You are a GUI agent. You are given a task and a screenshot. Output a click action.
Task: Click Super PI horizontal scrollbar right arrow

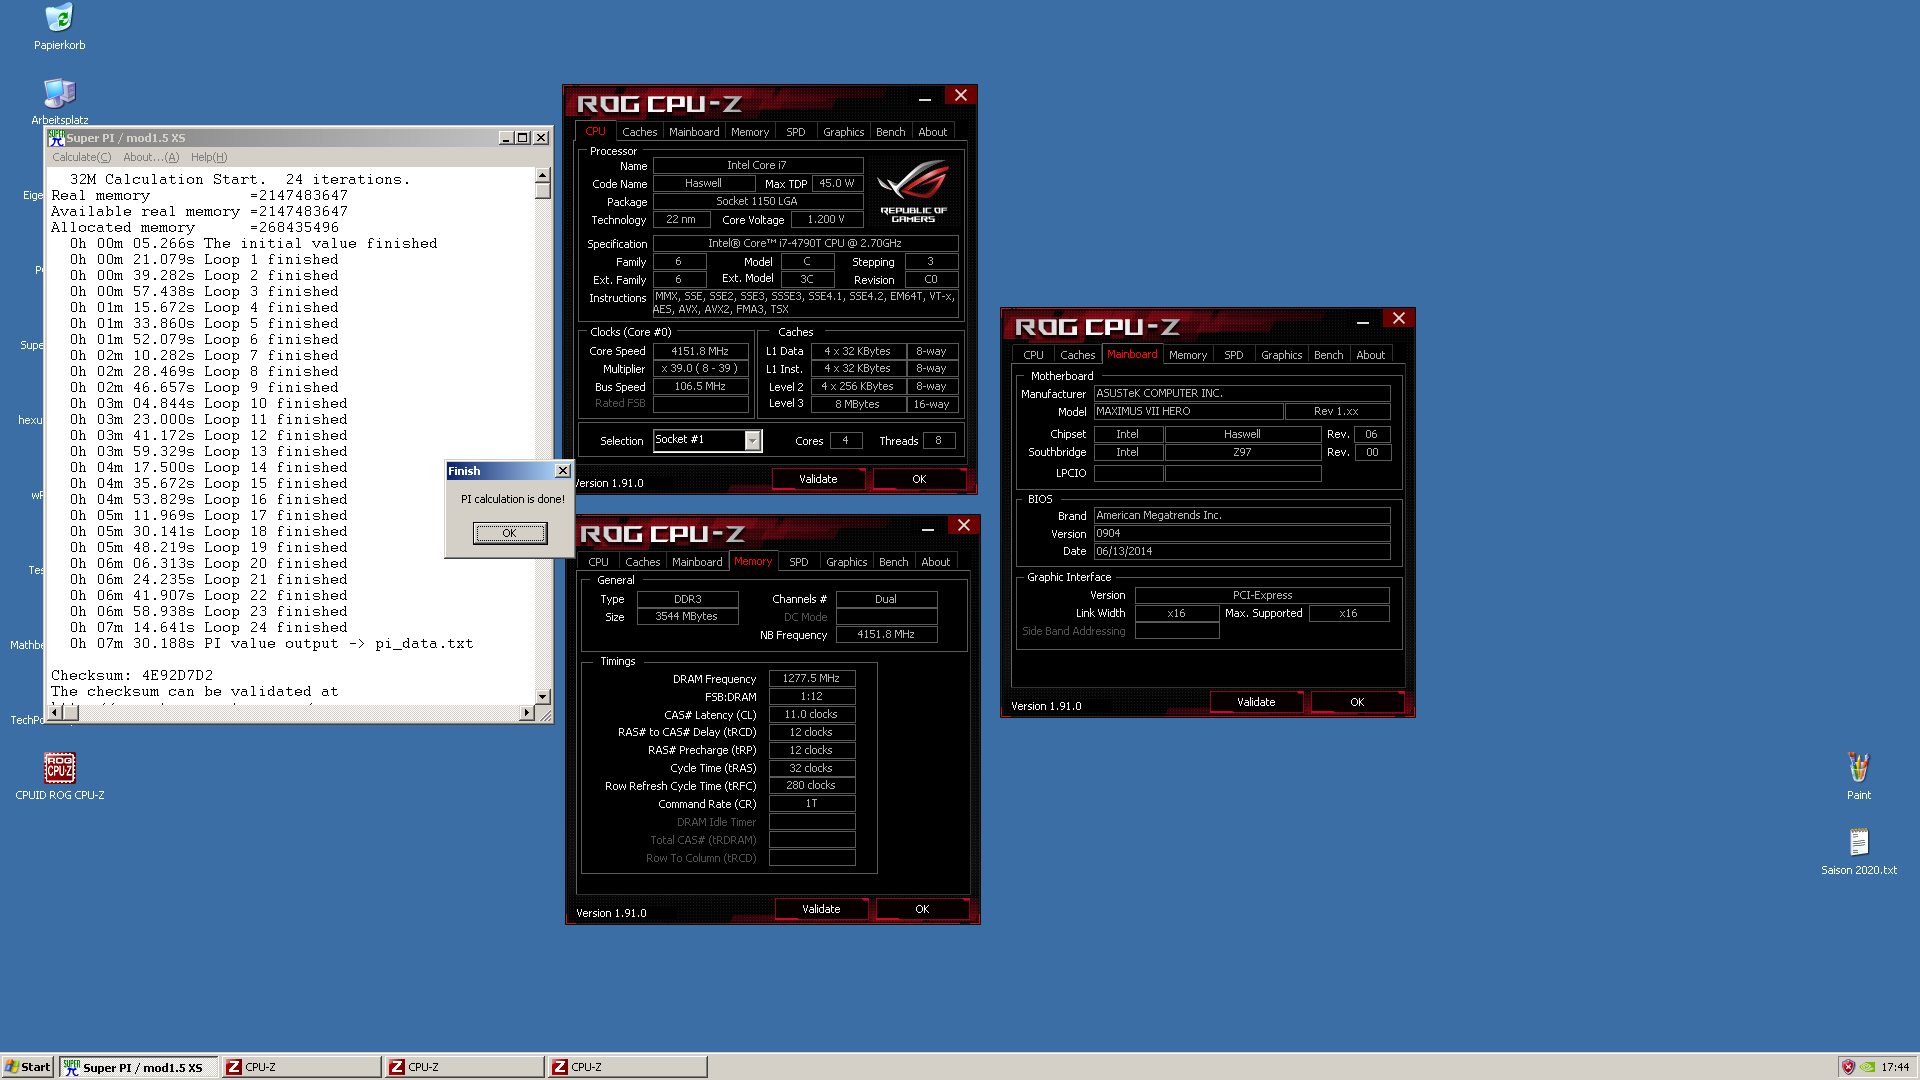pos(527,713)
